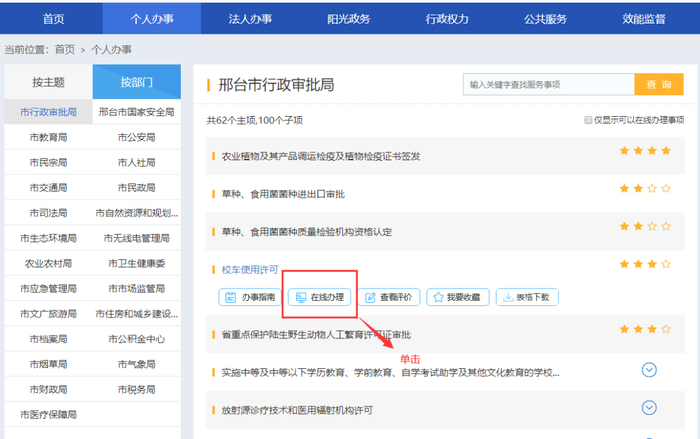Go to the 行政权力 tab
The image size is (700, 439).
[447, 19]
